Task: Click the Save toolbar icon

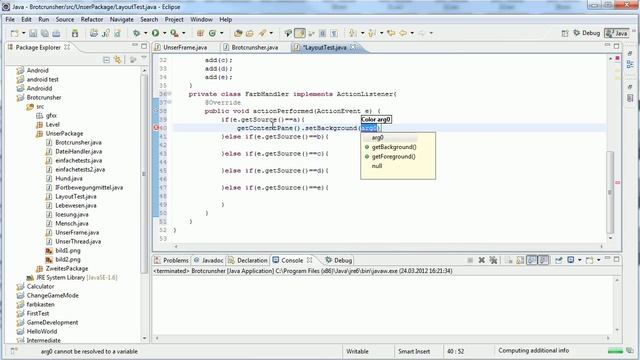Action: coord(33,33)
